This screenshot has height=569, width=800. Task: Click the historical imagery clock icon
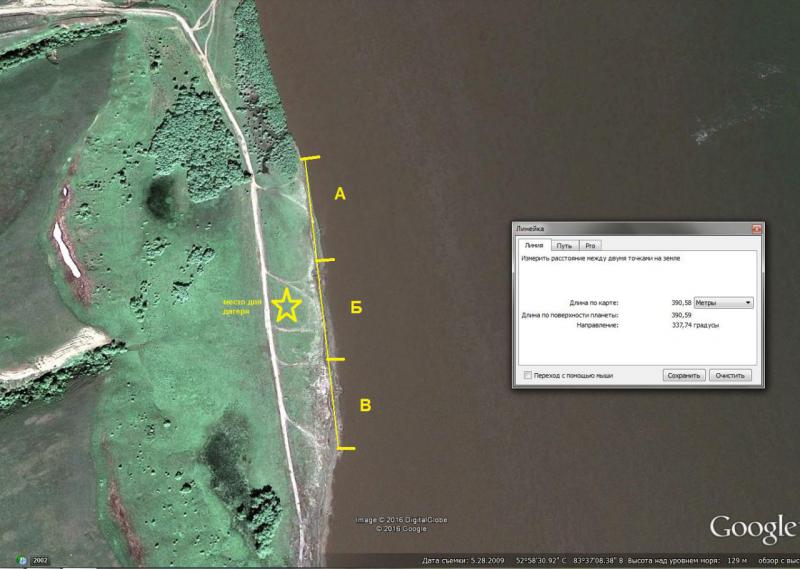click(x=21, y=560)
